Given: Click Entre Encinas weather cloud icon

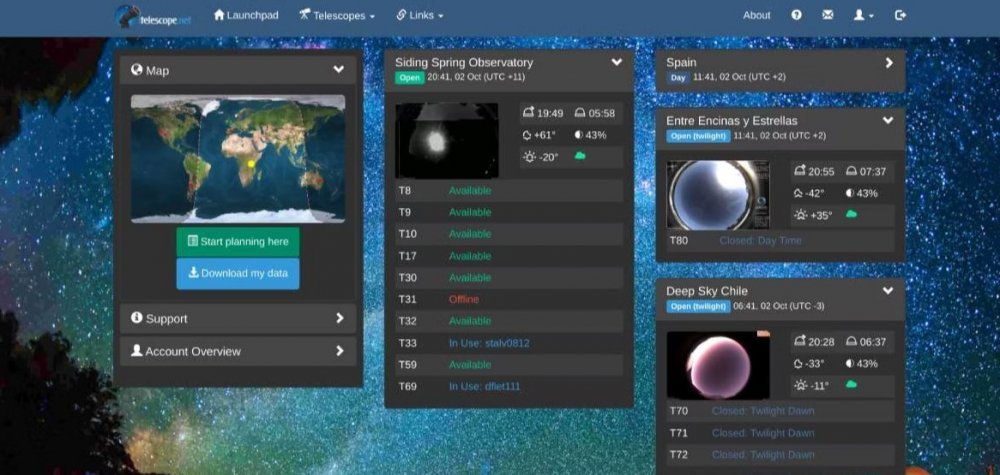Looking at the screenshot, I should (851, 214).
